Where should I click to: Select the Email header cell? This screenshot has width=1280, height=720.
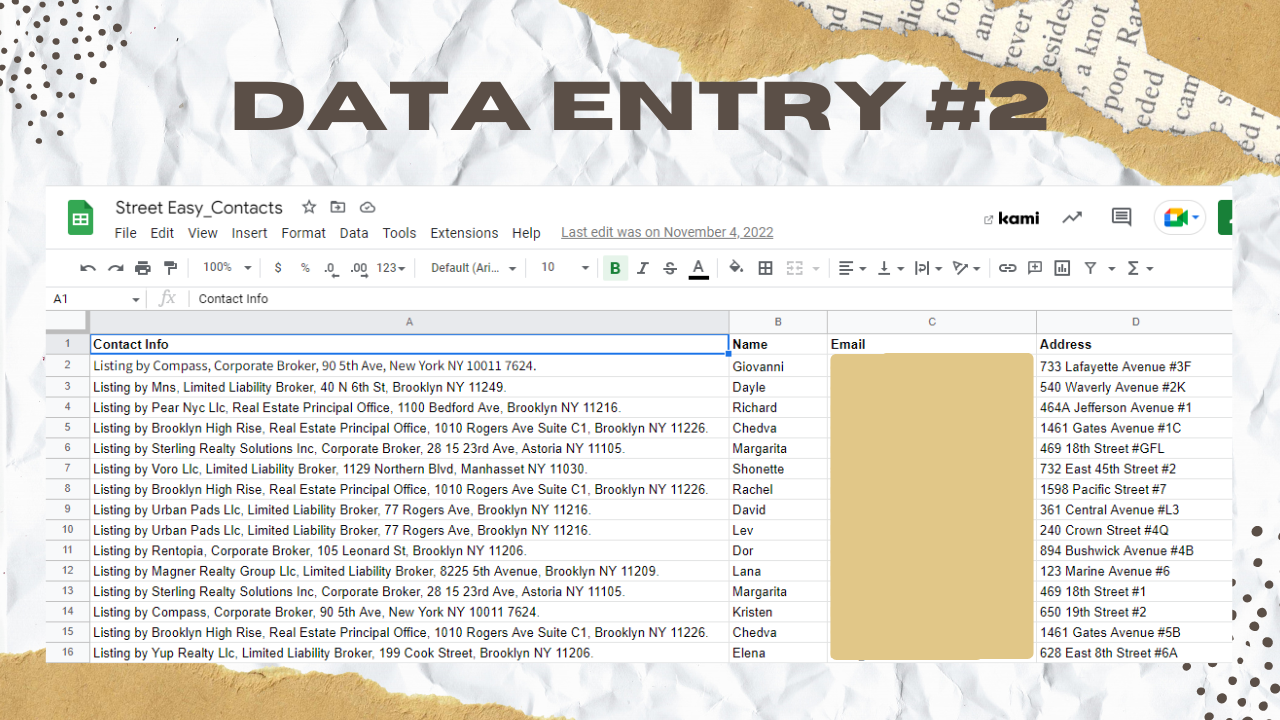(x=932, y=344)
